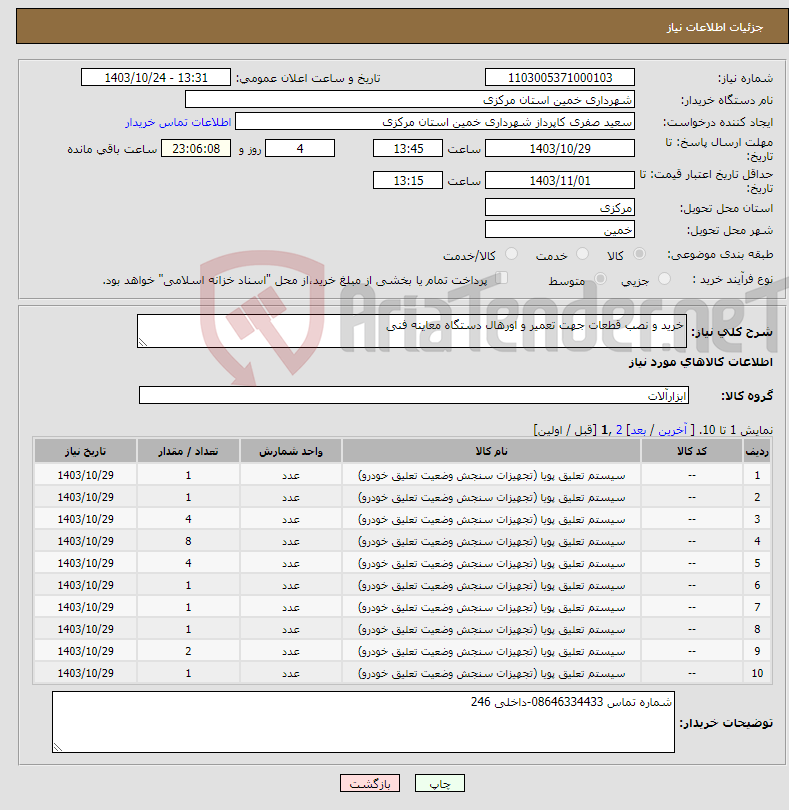This screenshot has width=789, height=810.
Task: Choose the متوسط purchase type option
Action: click(x=600, y=279)
